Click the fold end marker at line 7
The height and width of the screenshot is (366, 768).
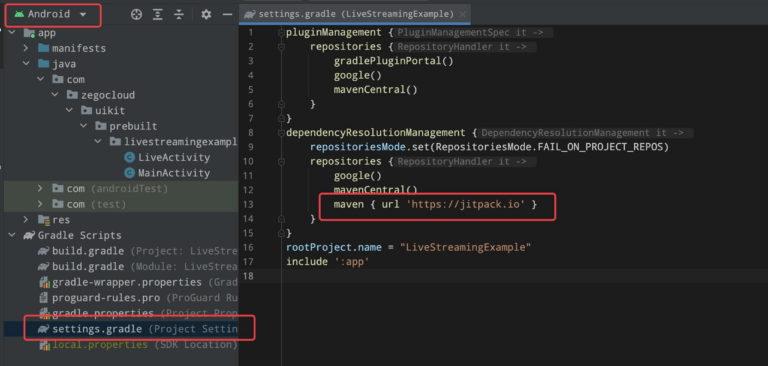point(281,119)
